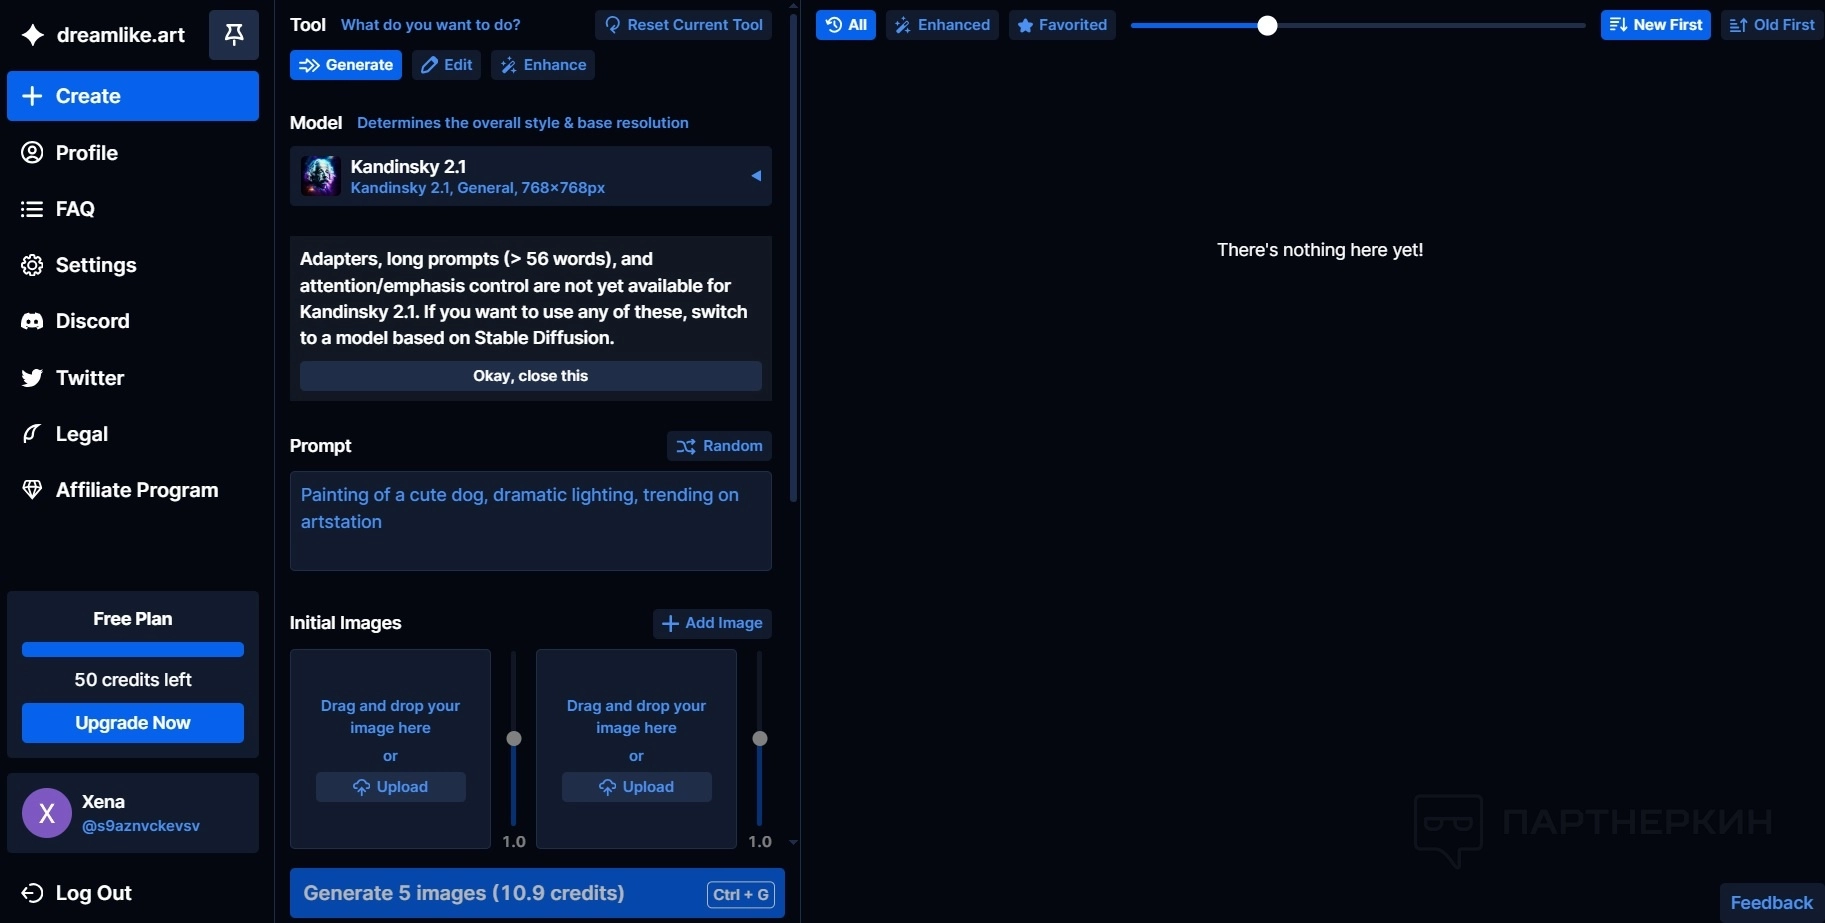This screenshot has width=1825, height=923.
Task: Click the dreamlike.art star logo
Action: [33, 35]
